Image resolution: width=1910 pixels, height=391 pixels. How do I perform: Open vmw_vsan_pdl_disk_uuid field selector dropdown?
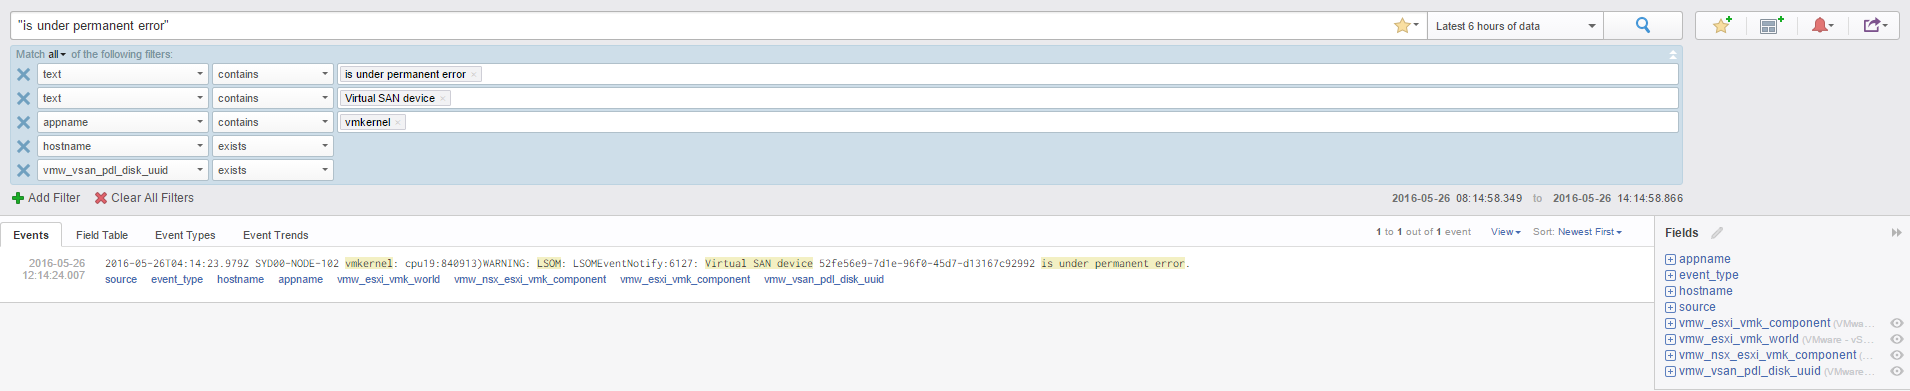123,170
